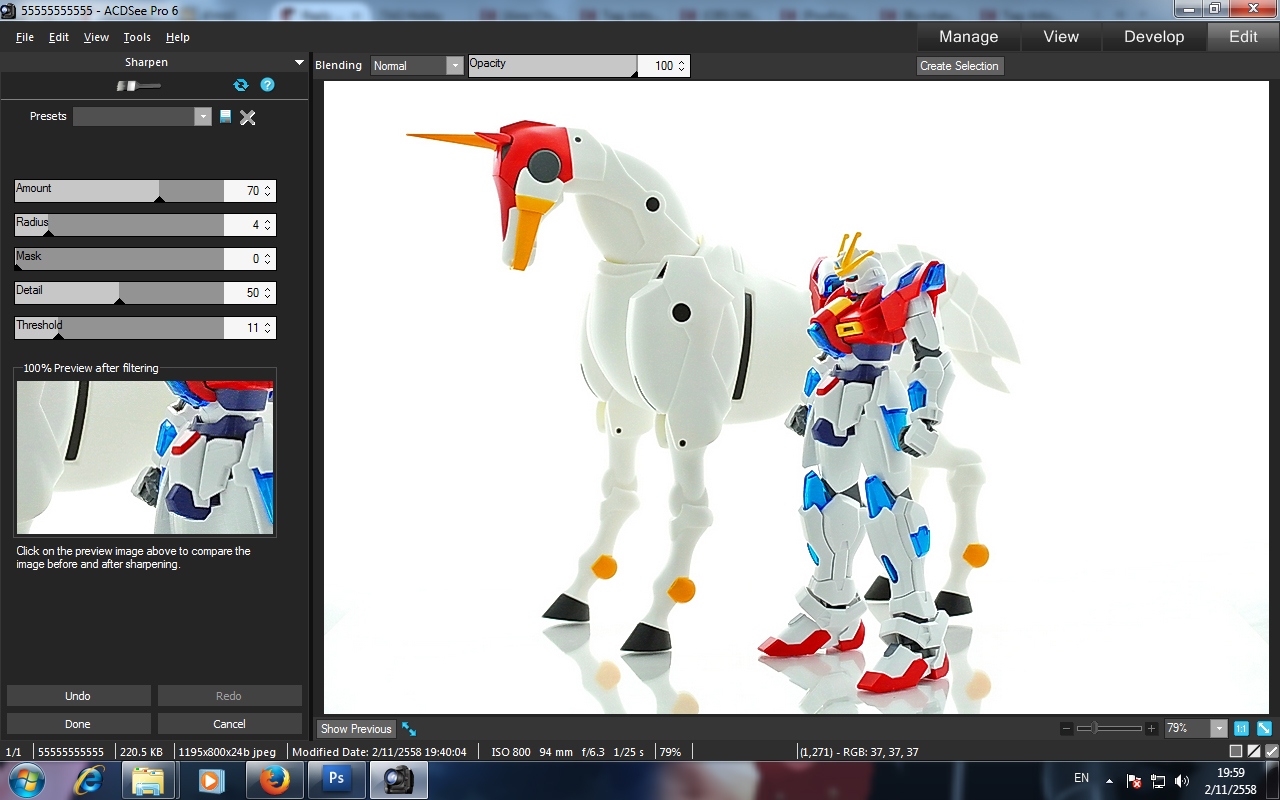Cancel the sharpen operation
This screenshot has height=800, width=1280.
pyautogui.click(x=229, y=724)
